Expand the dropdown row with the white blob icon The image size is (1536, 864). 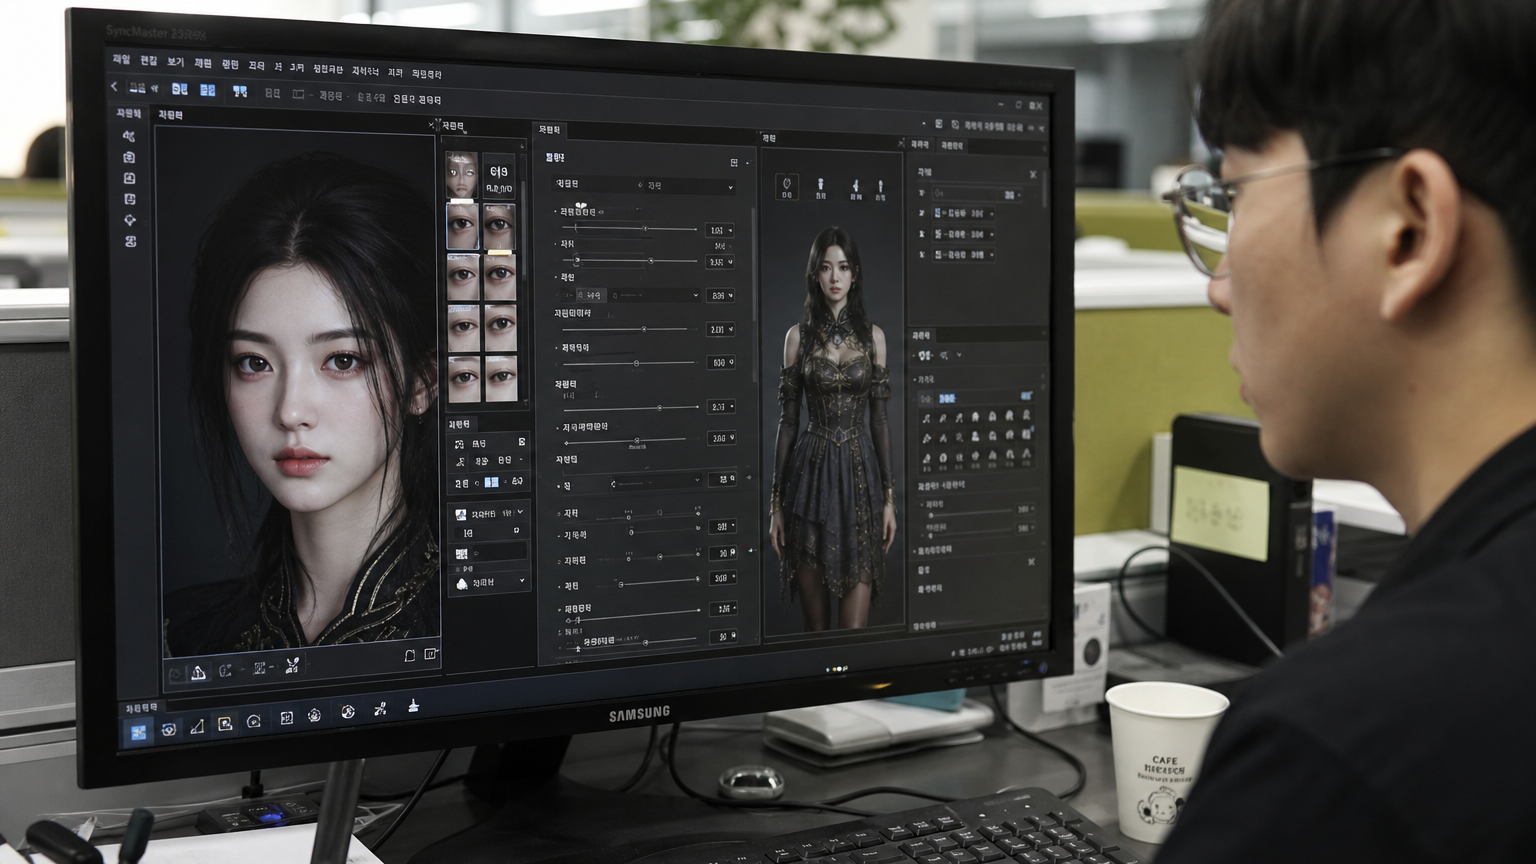(489, 582)
